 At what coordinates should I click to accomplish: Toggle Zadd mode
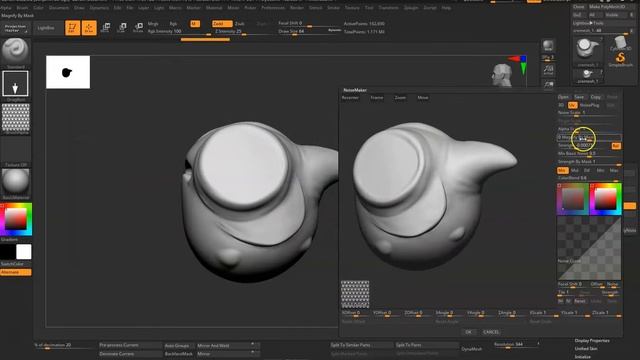click(222, 24)
